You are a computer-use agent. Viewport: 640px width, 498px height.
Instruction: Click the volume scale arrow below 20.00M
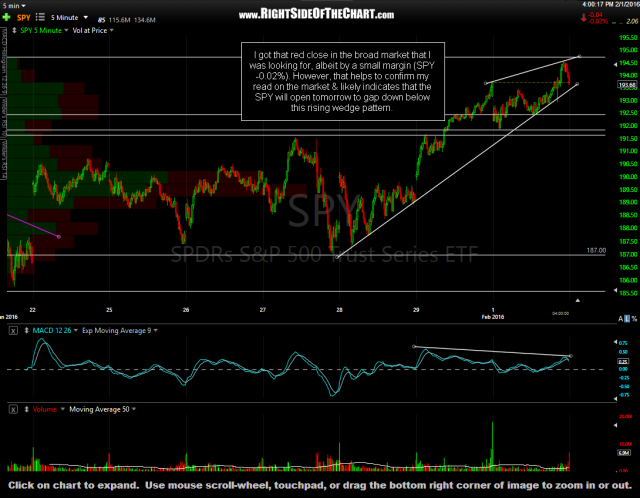point(616,425)
